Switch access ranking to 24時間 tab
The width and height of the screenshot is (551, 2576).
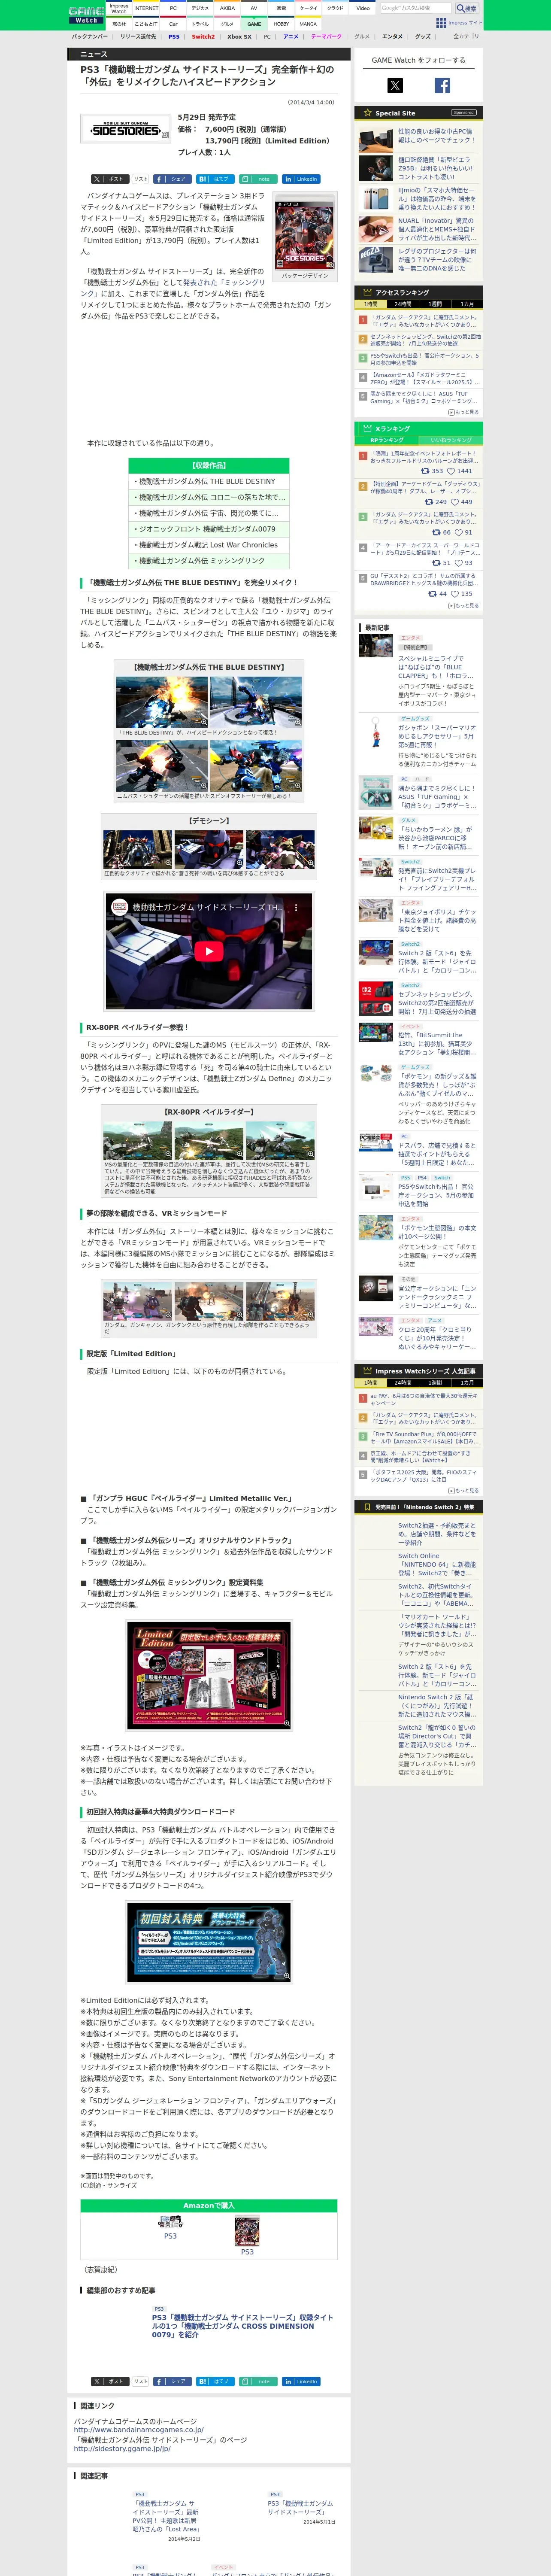(402, 304)
